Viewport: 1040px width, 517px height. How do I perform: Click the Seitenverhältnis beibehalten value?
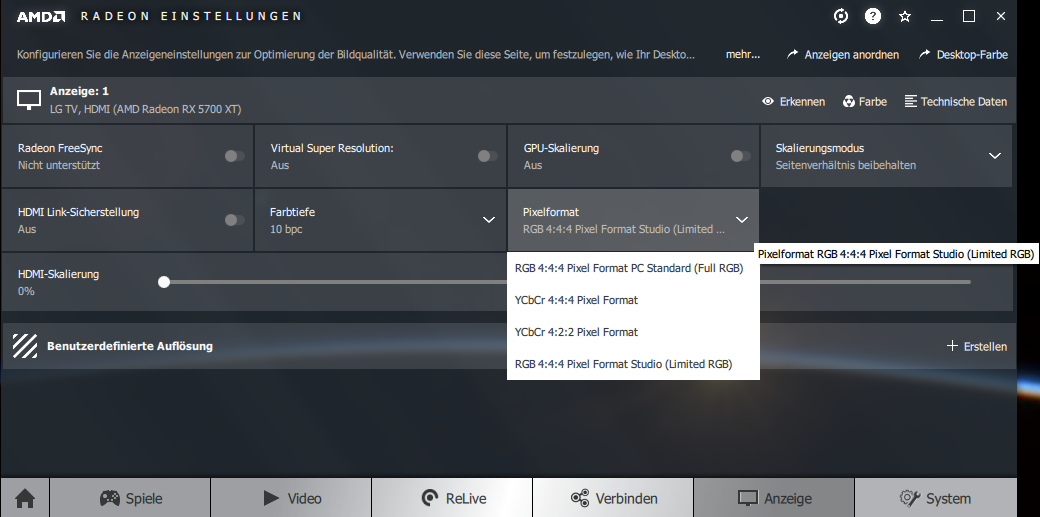tap(846, 165)
